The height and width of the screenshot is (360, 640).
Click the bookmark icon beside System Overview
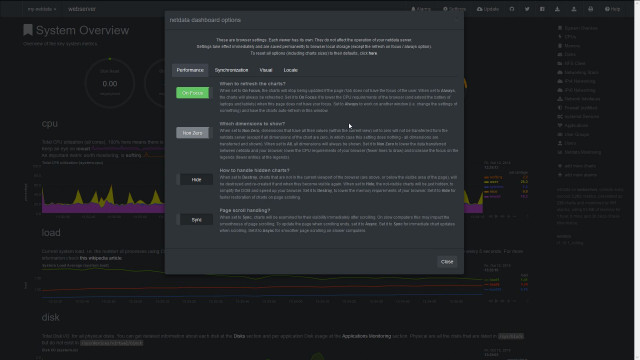[x=28, y=30]
